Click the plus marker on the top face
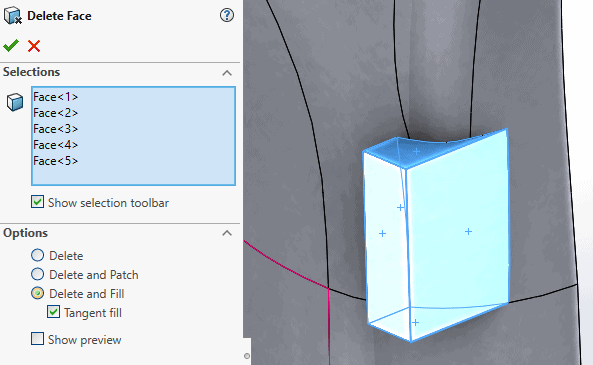 416,152
